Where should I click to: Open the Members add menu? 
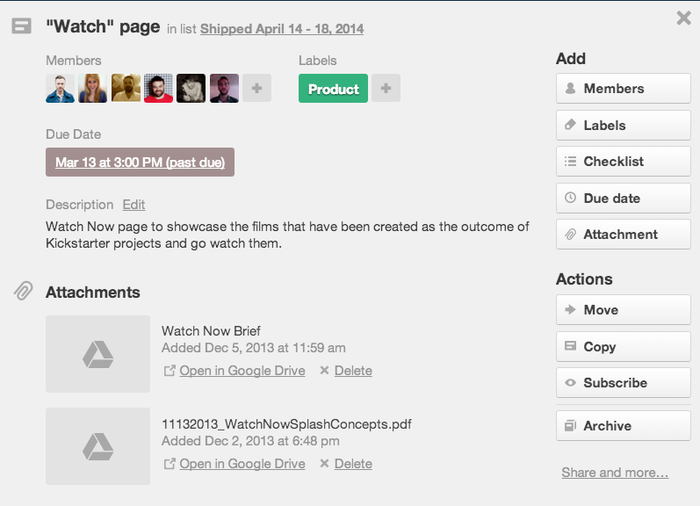623,88
